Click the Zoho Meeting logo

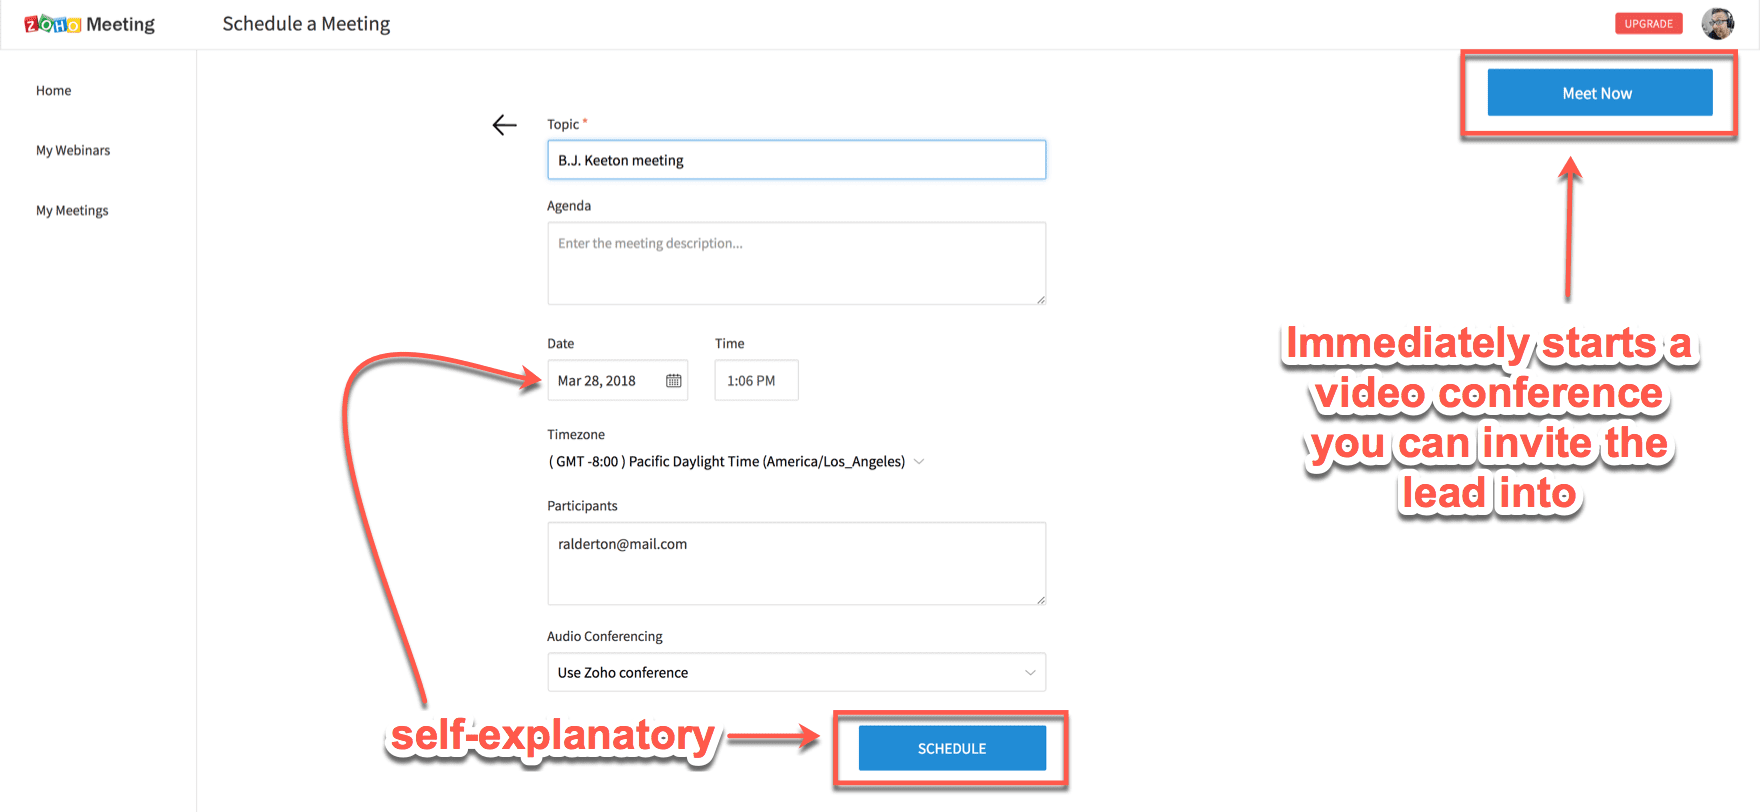[x=89, y=24]
